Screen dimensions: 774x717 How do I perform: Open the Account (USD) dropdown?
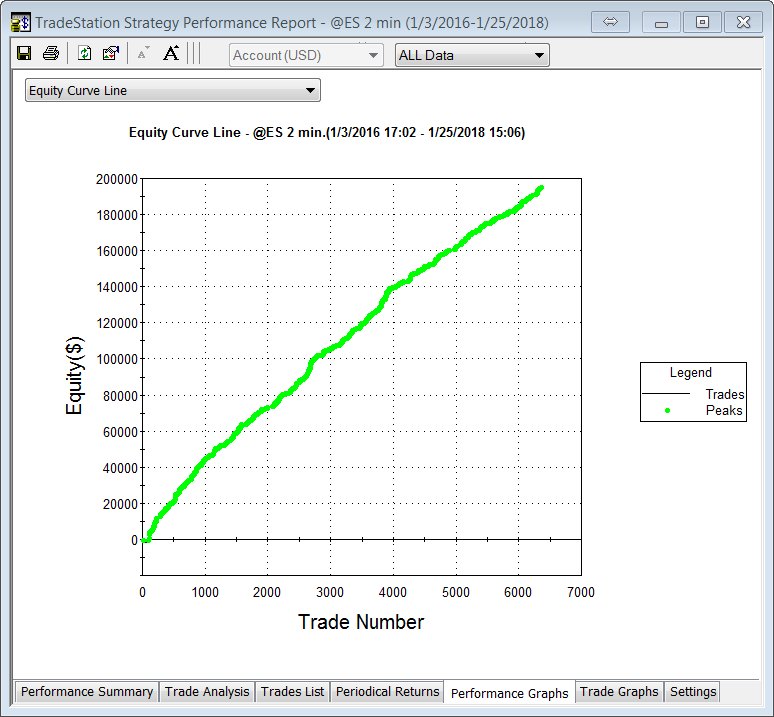click(306, 55)
